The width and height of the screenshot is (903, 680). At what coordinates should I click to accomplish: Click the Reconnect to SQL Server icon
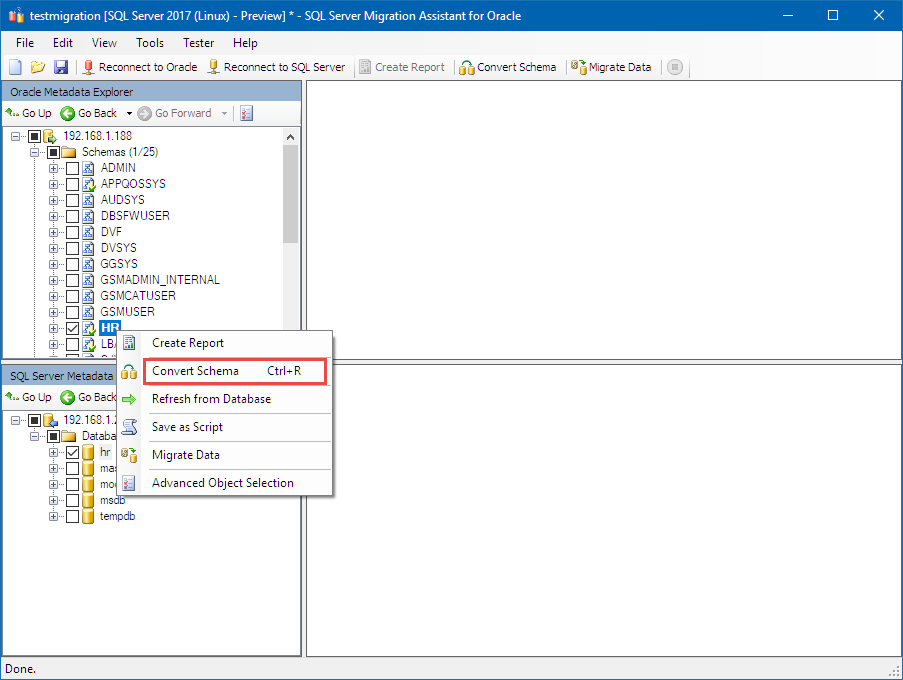pyautogui.click(x=214, y=67)
